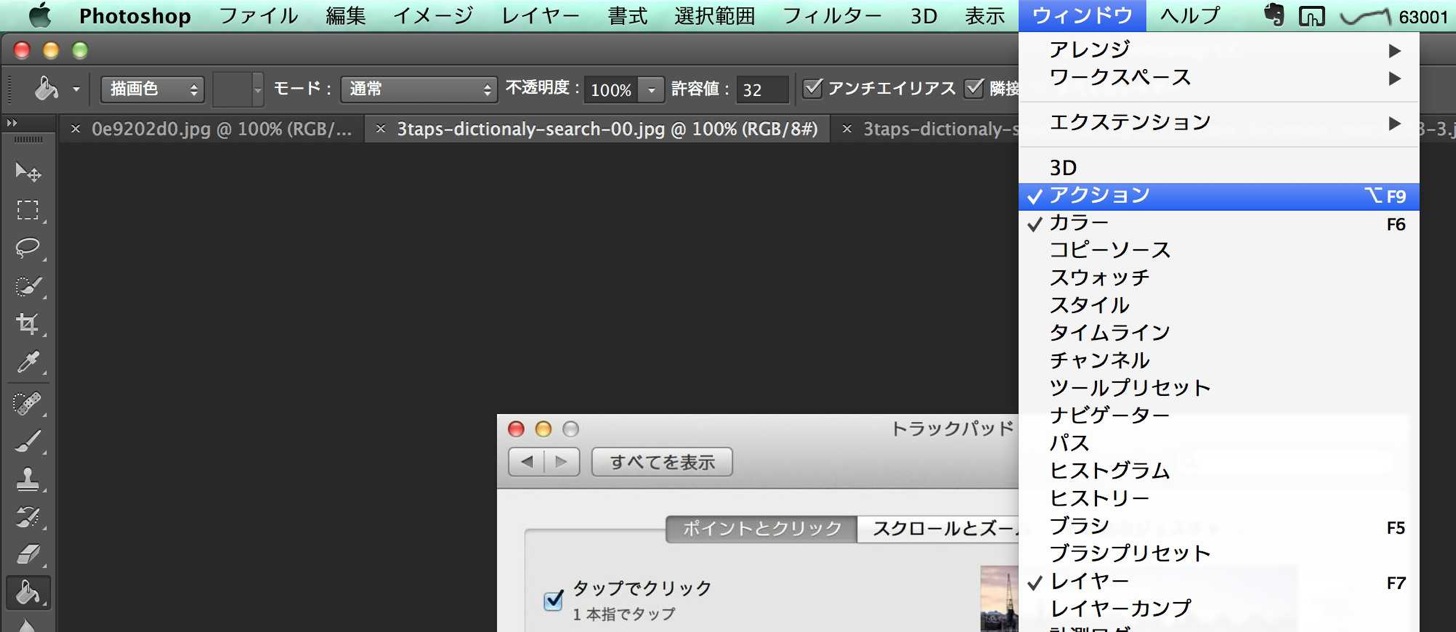Screen dimensions: 1456x632
Task: Select the Rectangular Marquee tool
Action: point(28,210)
